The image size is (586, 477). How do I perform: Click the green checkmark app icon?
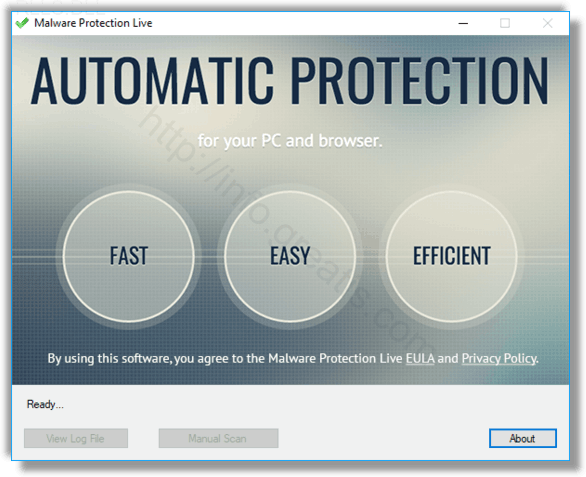point(22,23)
